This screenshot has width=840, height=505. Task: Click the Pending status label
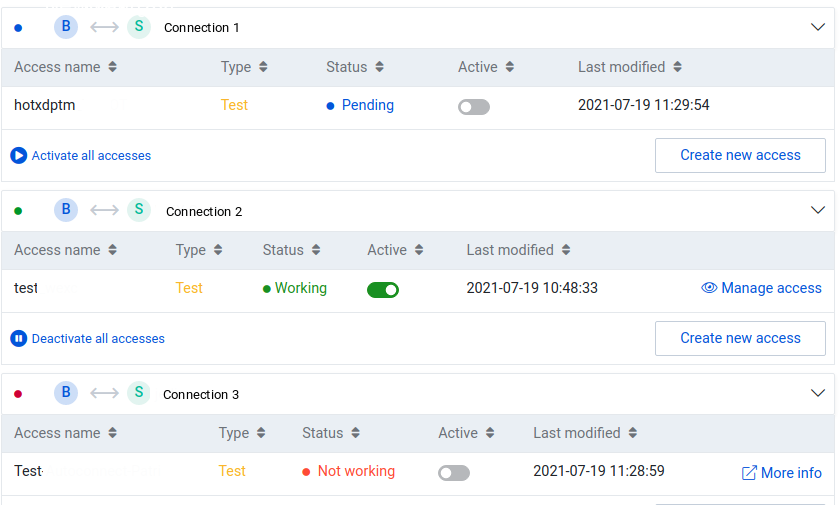click(x=368, y=105)
